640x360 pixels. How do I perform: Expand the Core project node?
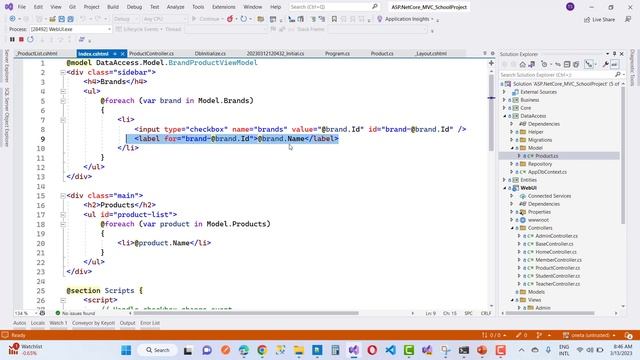[504, 108]
